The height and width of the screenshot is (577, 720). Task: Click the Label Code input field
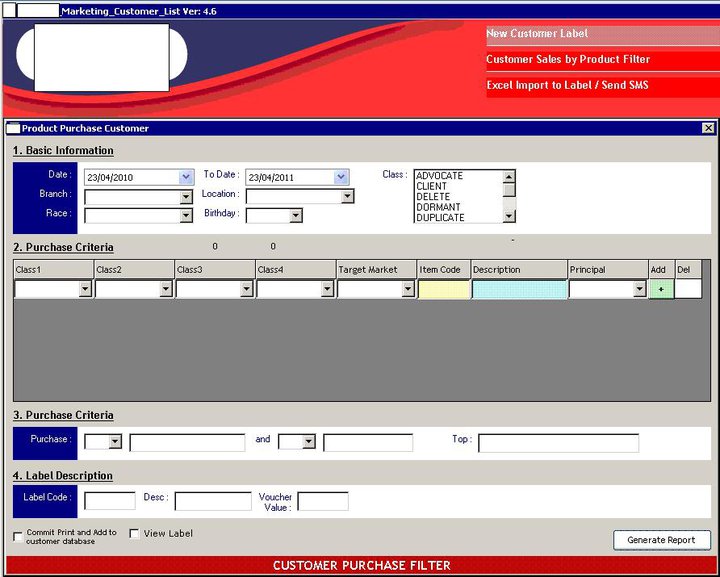pyautogui.click(x=110, y=501)
